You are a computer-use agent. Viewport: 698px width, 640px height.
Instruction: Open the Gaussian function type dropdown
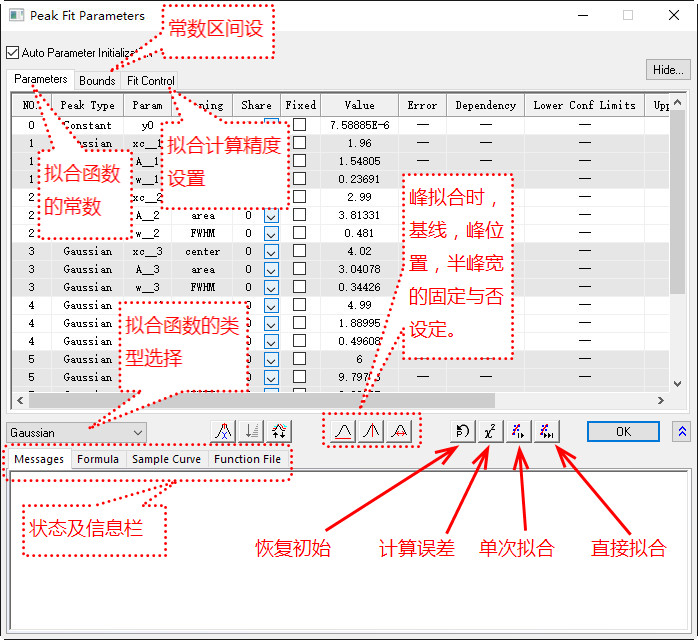[x=137, y=432]
